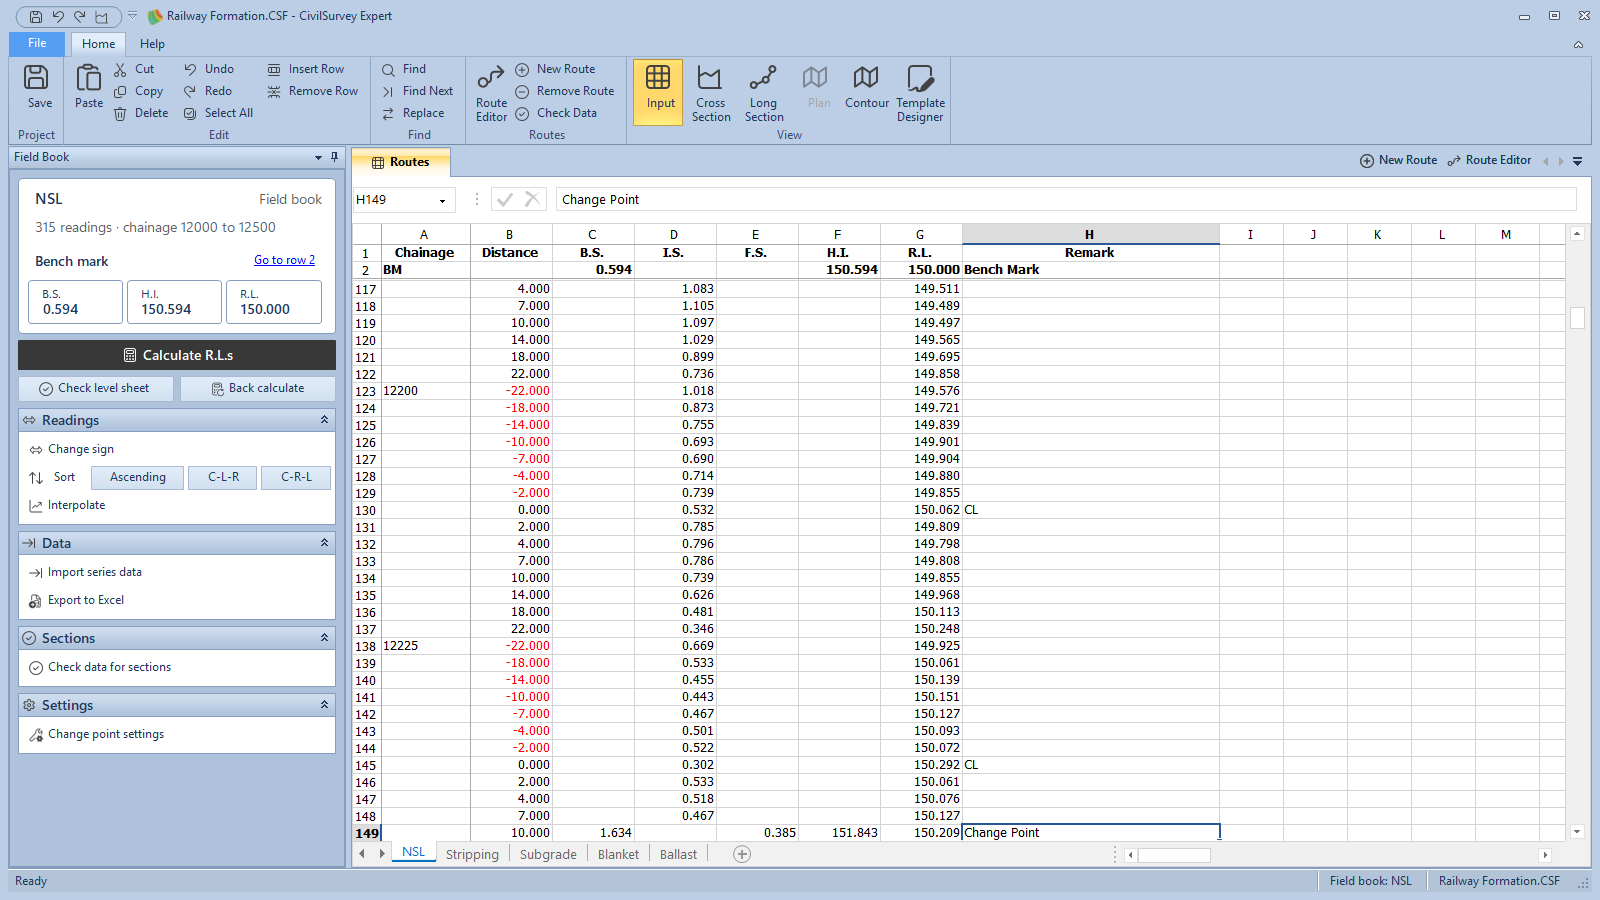Image resolution: width=1600 pixels, height=900 pixels.
Task: Switch to the Subgrade sheet tab
Action: (548, 854)
